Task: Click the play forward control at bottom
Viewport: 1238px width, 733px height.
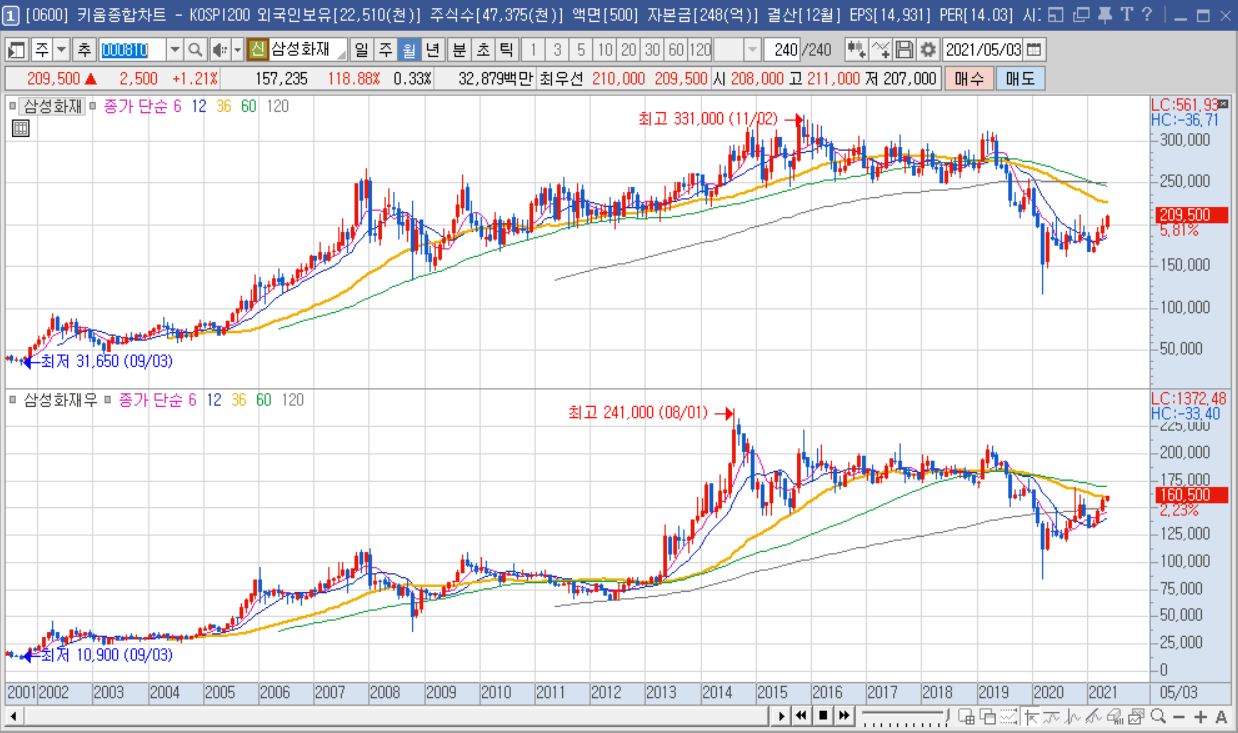Action: [x=783, y=716]
